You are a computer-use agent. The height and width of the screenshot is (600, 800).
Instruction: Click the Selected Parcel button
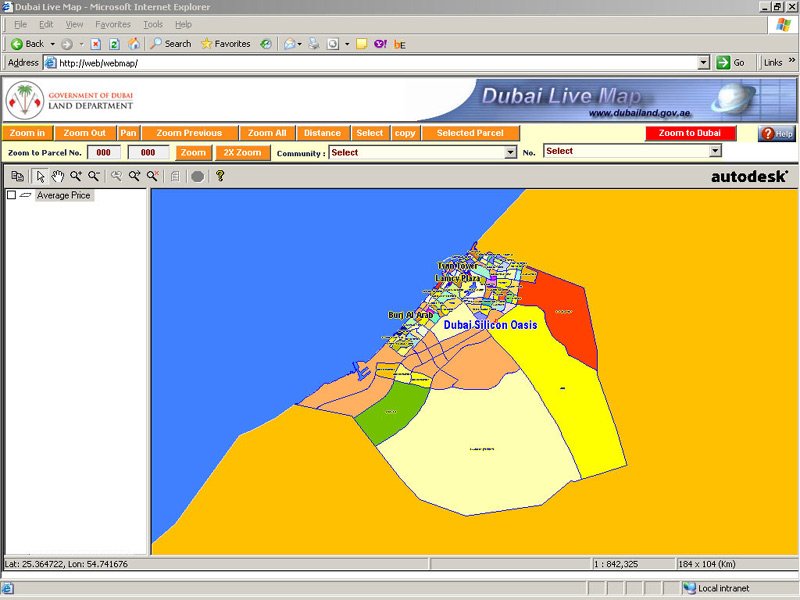coord(470,133)
